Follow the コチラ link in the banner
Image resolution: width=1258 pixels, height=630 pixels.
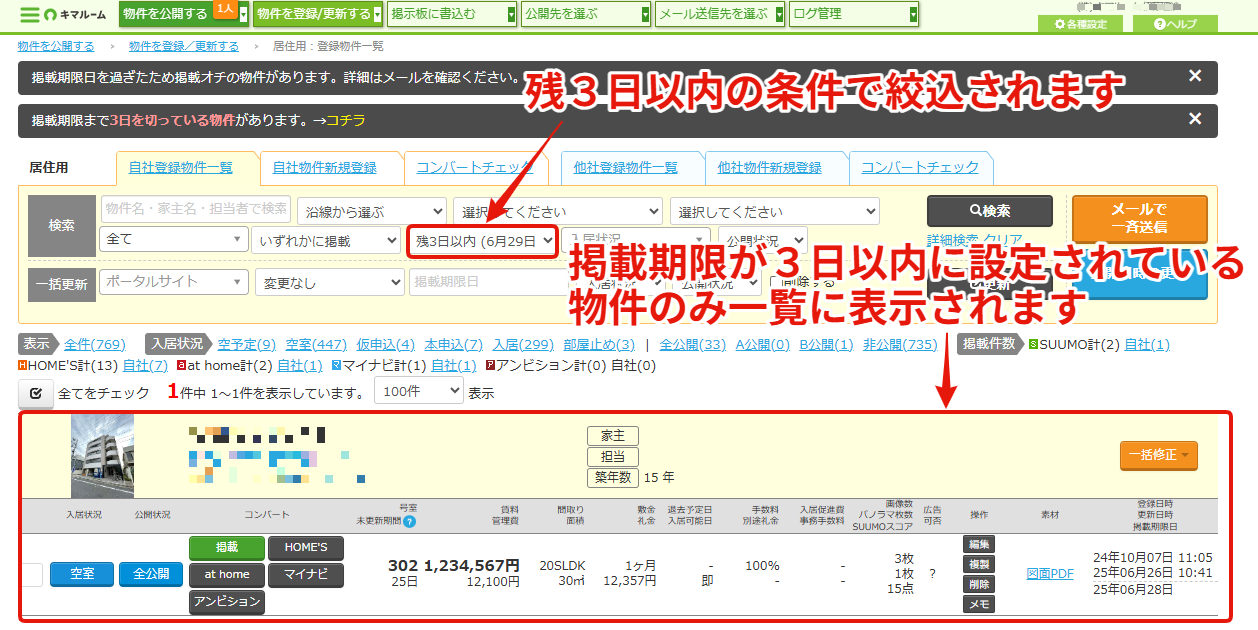(x=346, y=120)
